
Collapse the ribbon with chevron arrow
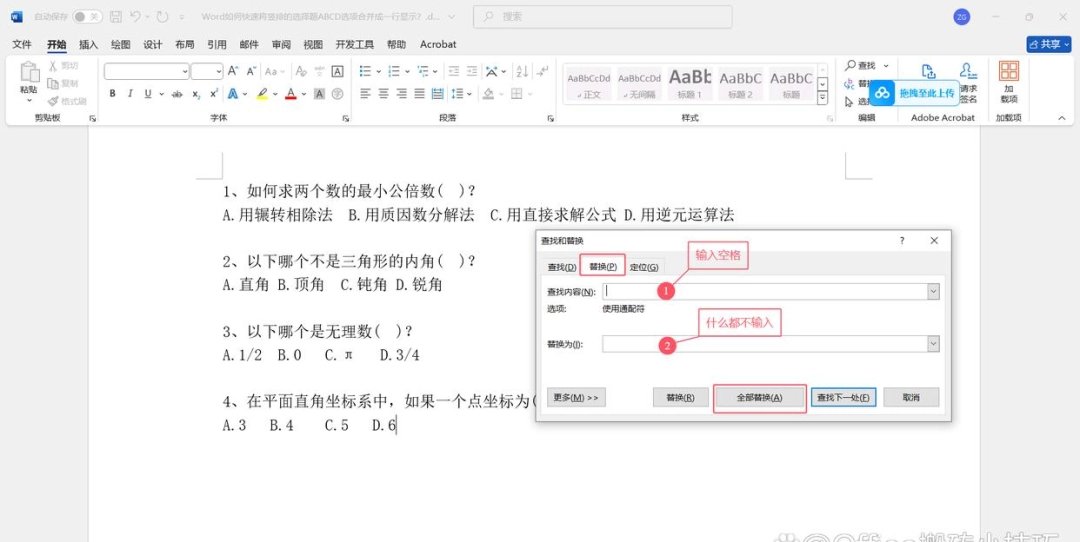coord(1061,118)
